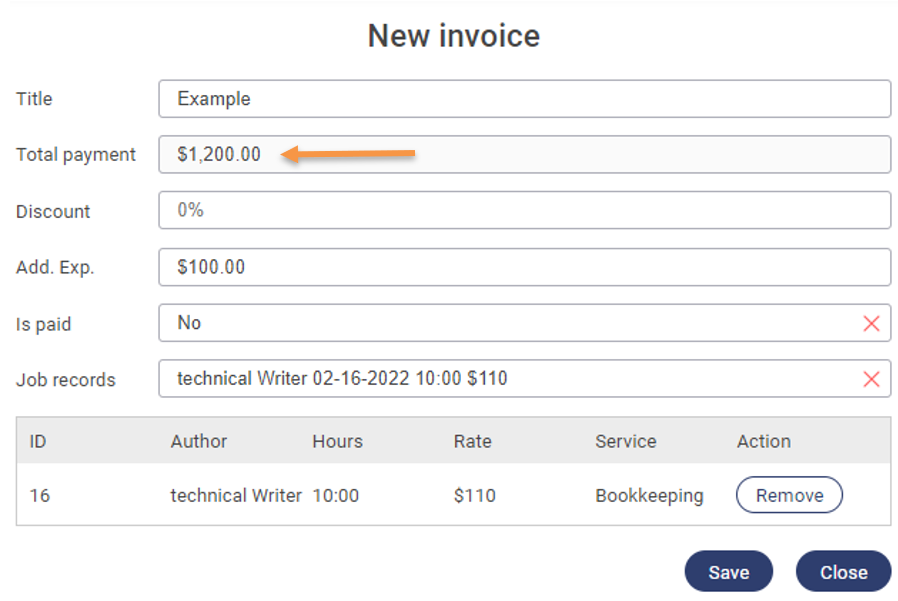Focus the Discount input field
The width and height of the screenshot is (898, 601).
tap(524, 210)
